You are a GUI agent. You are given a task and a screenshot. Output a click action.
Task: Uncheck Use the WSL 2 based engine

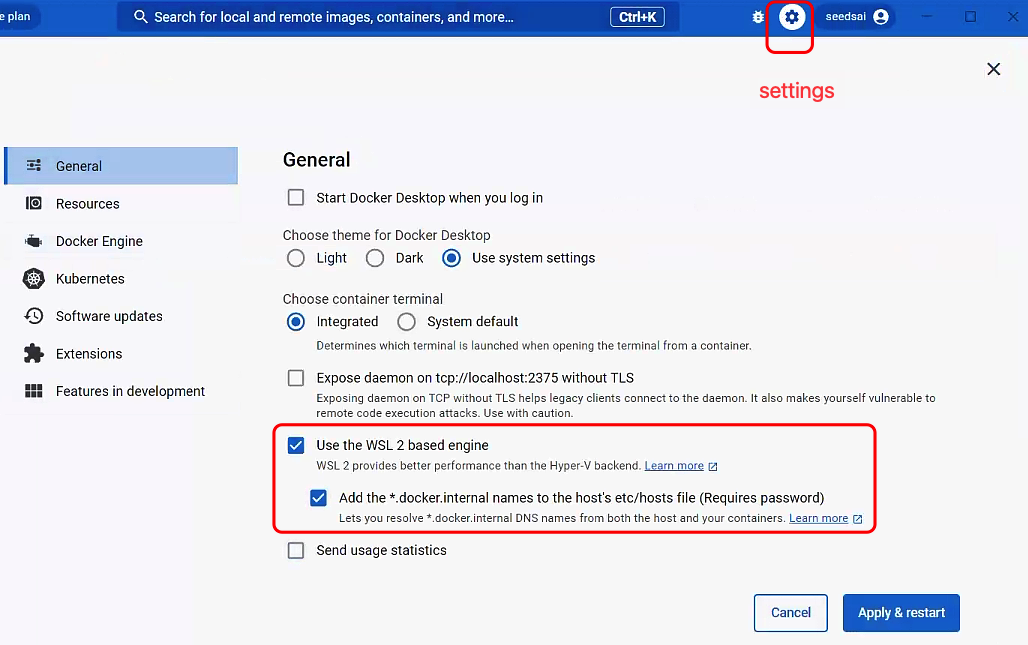[296, 445]
